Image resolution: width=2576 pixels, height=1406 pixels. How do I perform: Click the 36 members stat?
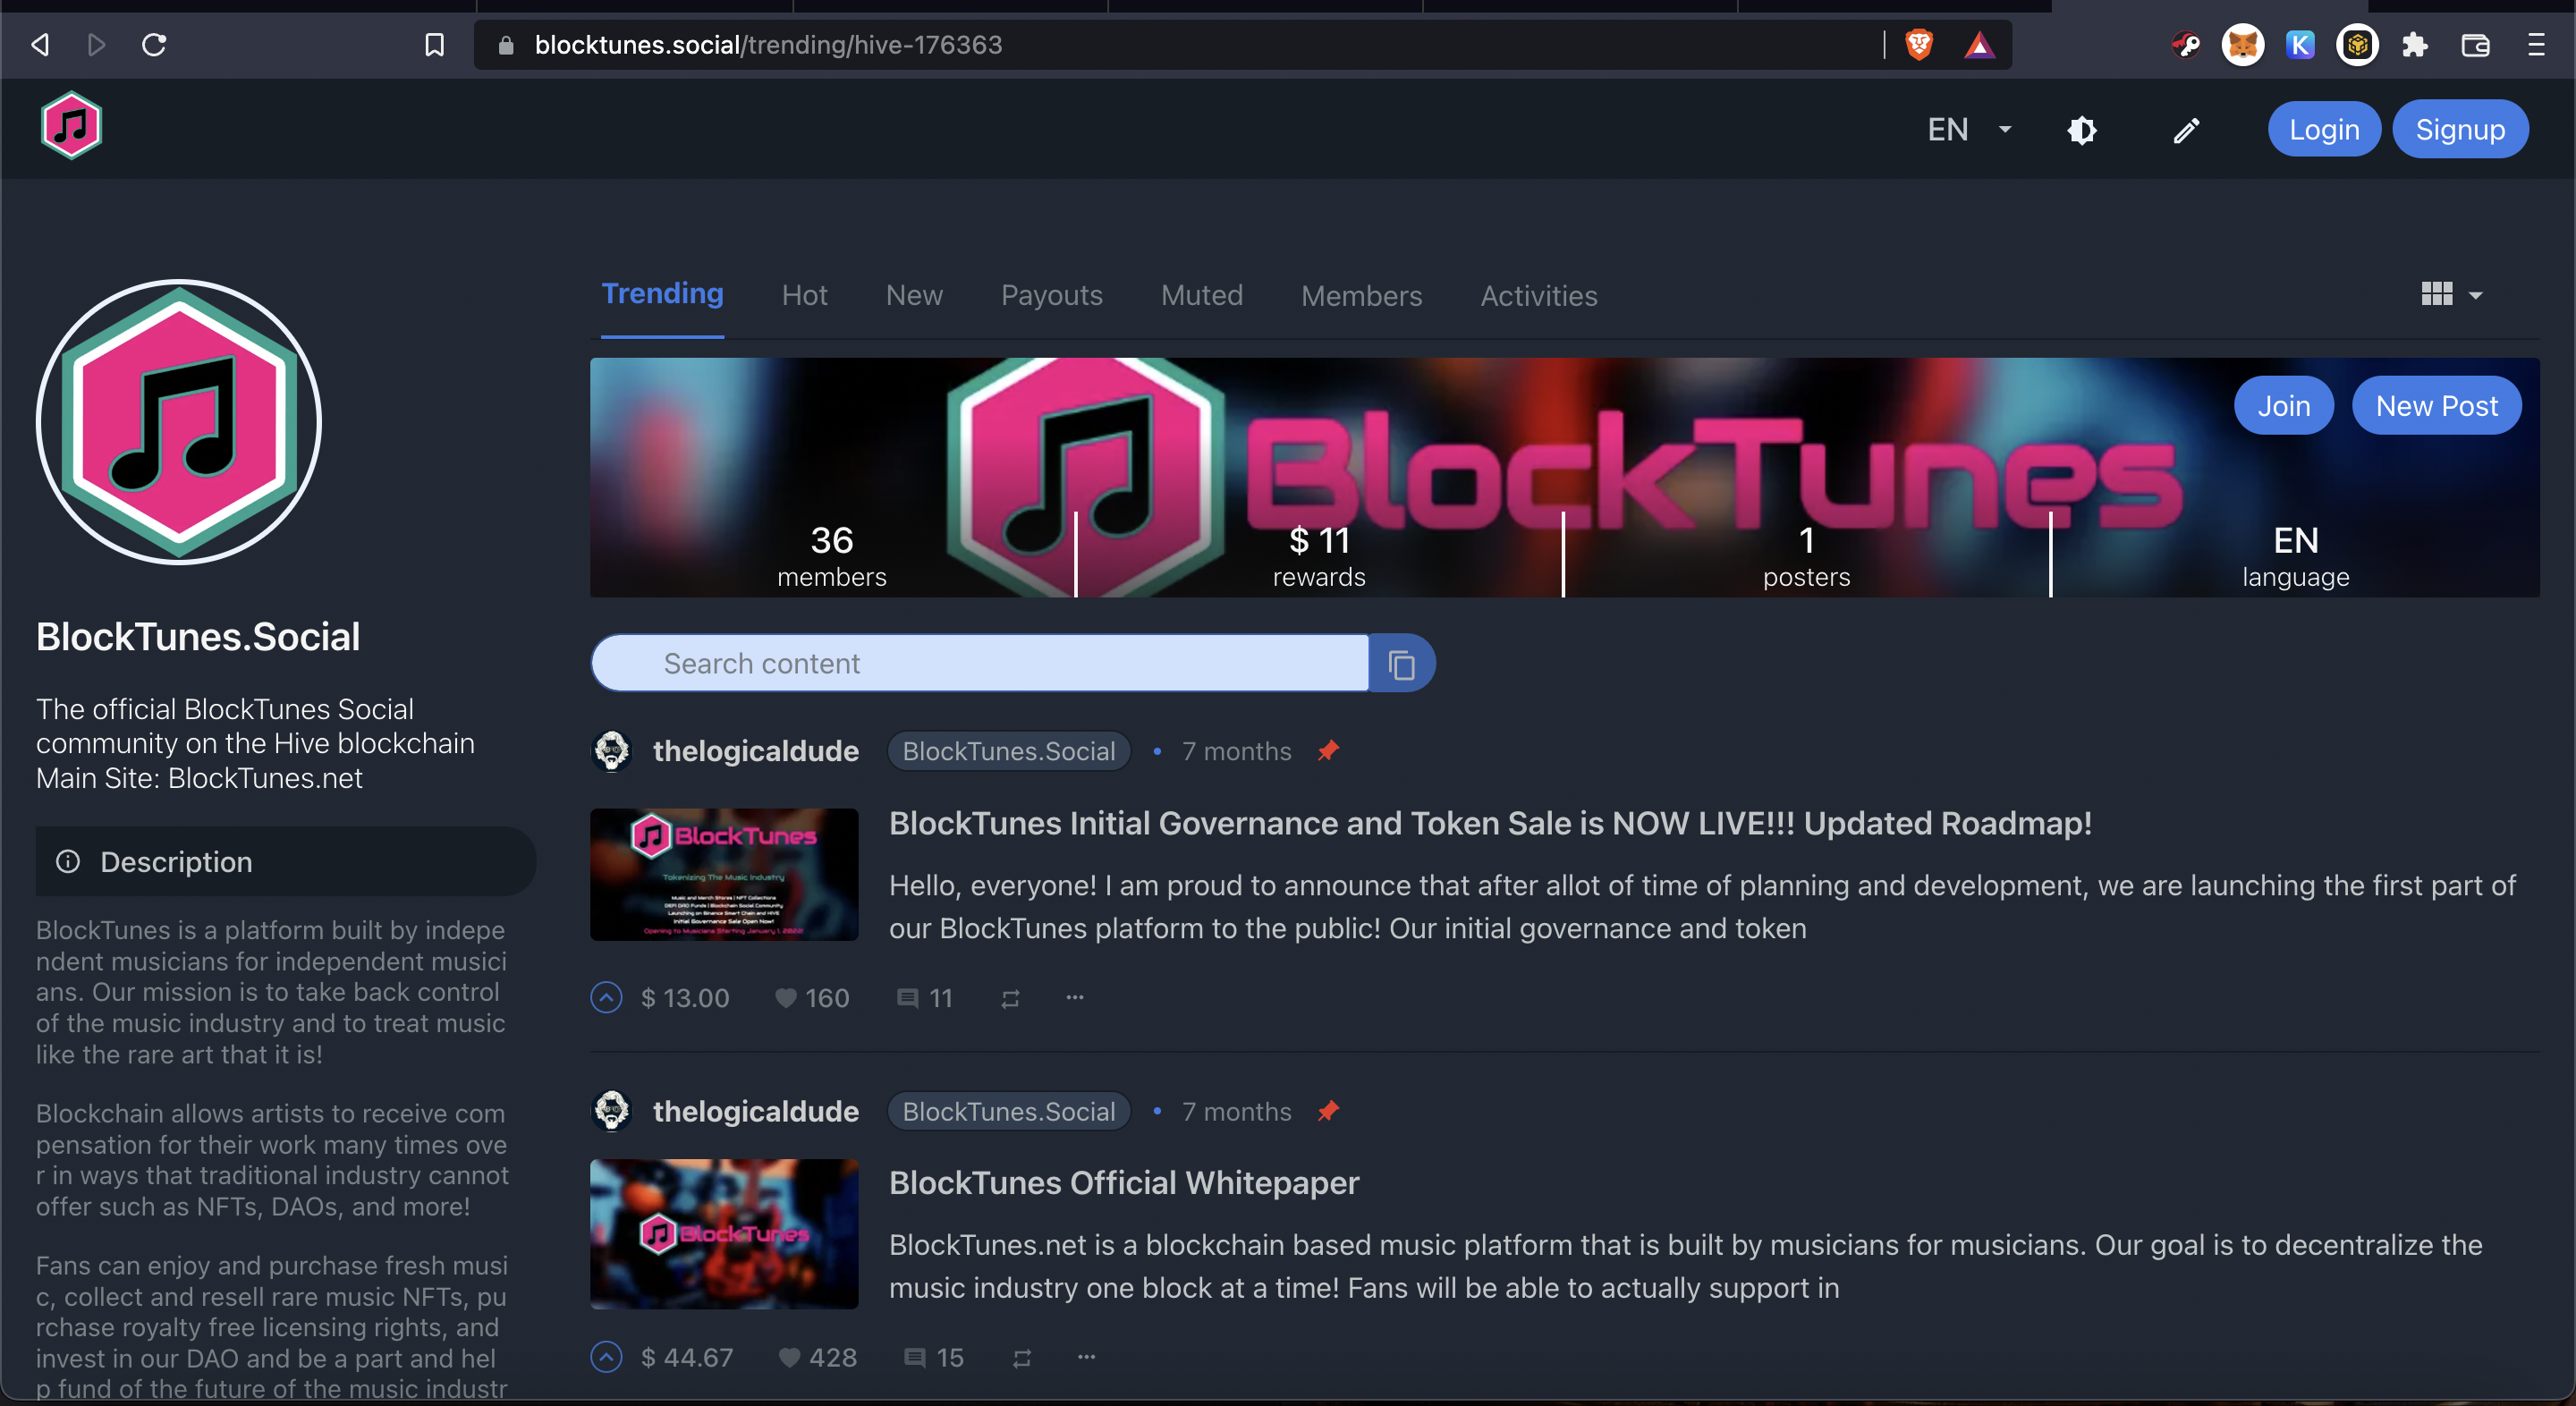pos(832,556)
